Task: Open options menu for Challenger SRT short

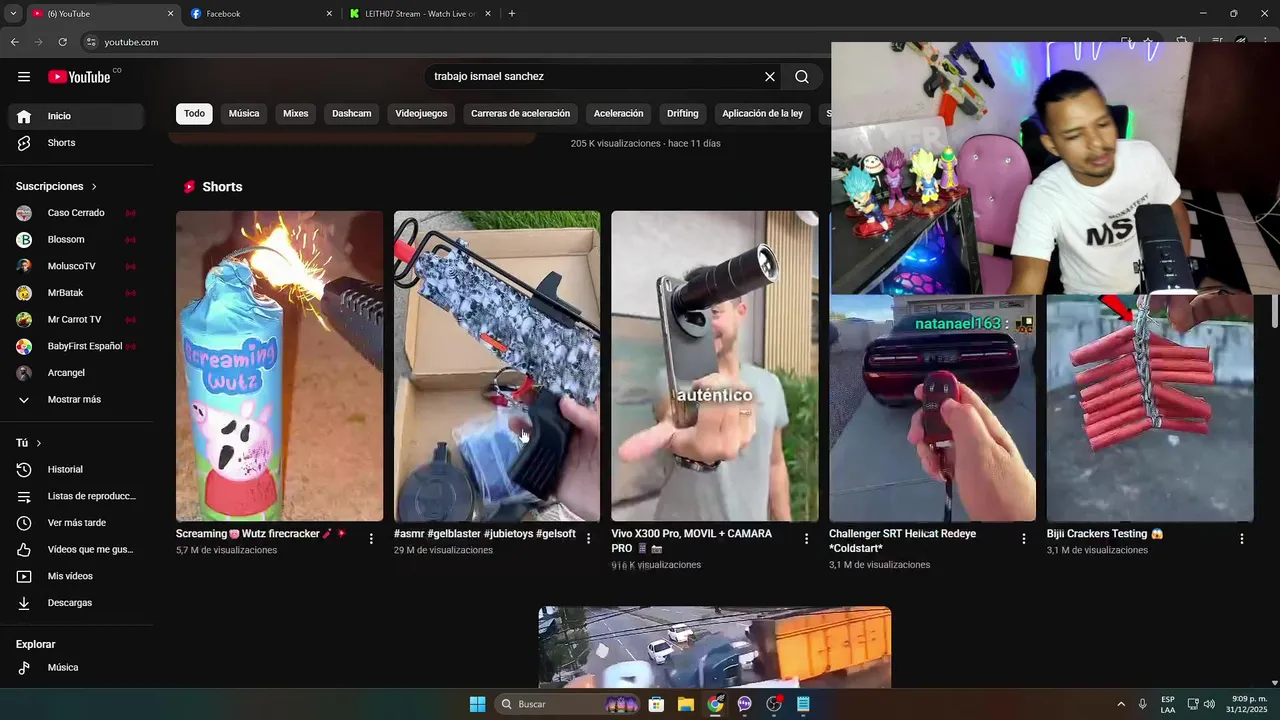Action: 1024,539
